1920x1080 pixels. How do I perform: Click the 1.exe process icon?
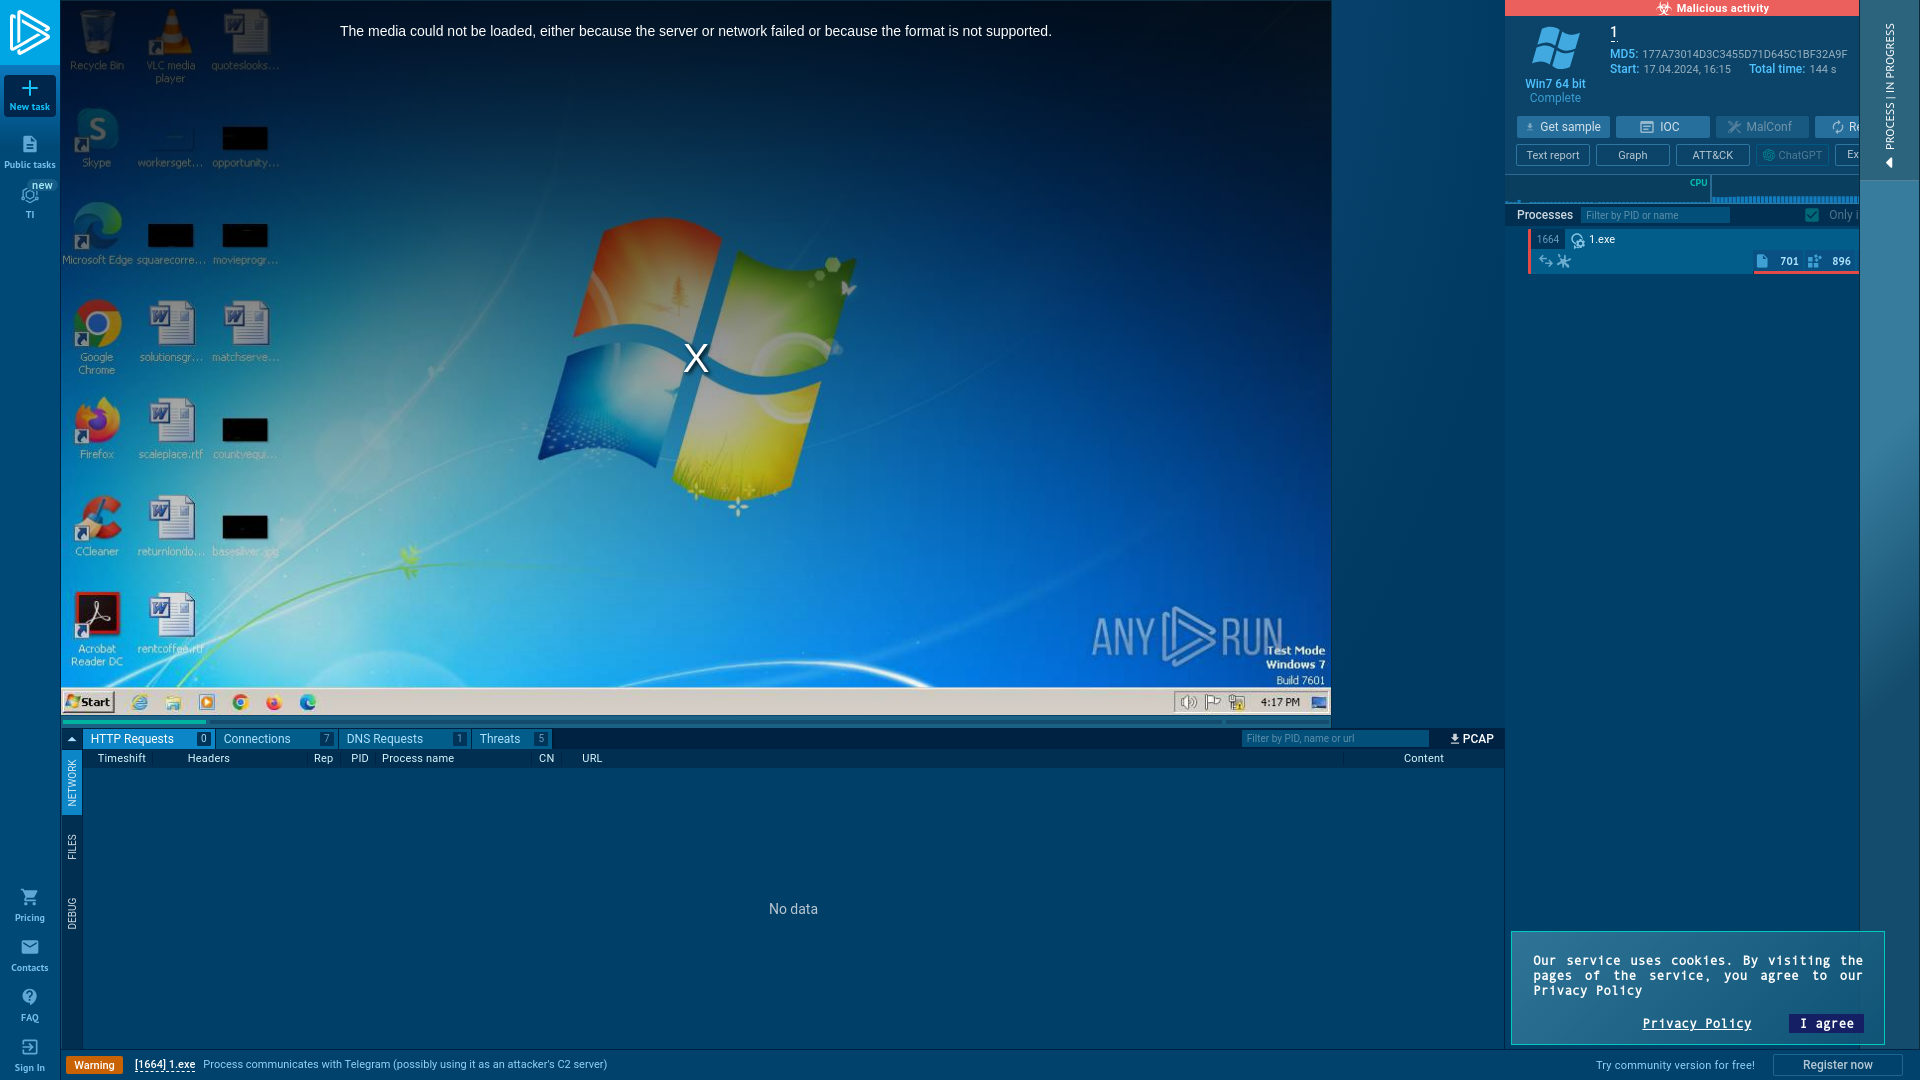coord(1578,240)
